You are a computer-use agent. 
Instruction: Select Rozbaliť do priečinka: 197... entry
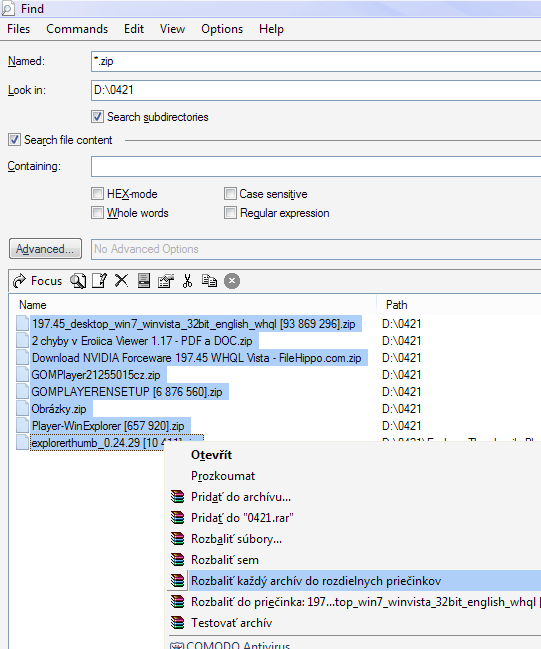(354, 602)
